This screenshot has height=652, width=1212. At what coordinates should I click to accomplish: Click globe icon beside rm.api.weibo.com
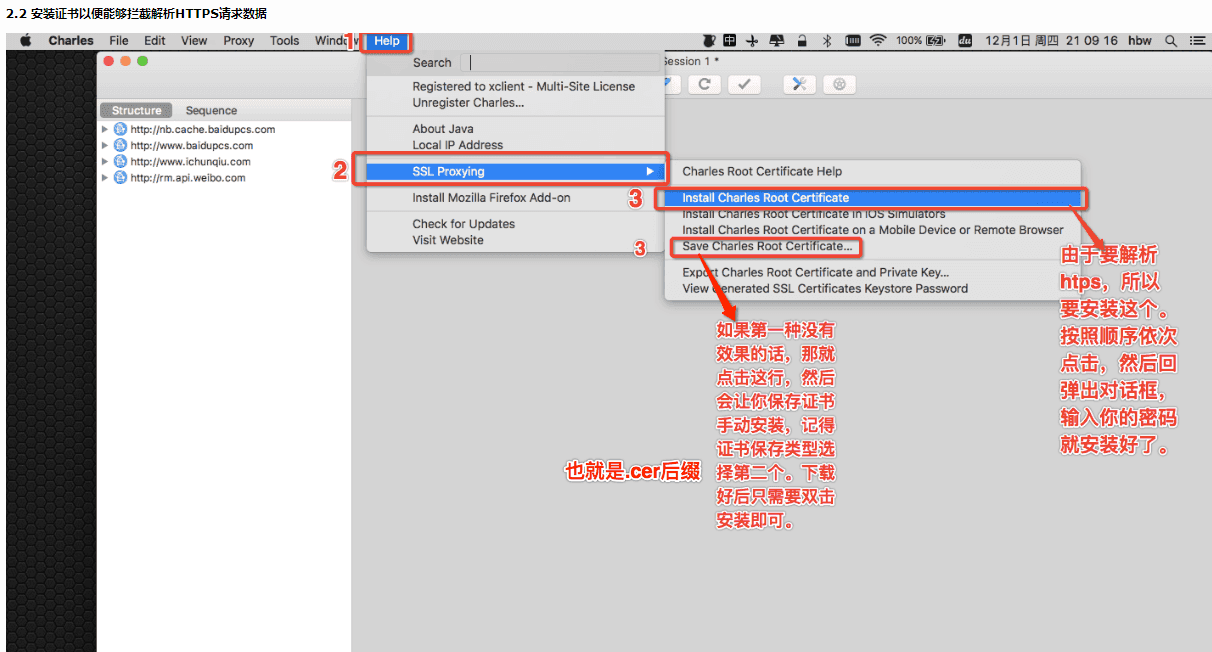(120, 177)
